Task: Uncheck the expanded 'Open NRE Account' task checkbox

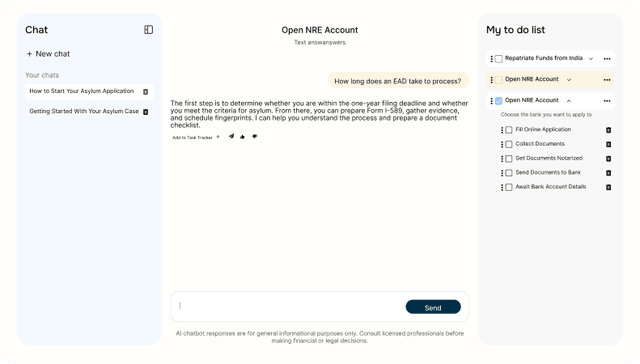Action: pos(499,101)
